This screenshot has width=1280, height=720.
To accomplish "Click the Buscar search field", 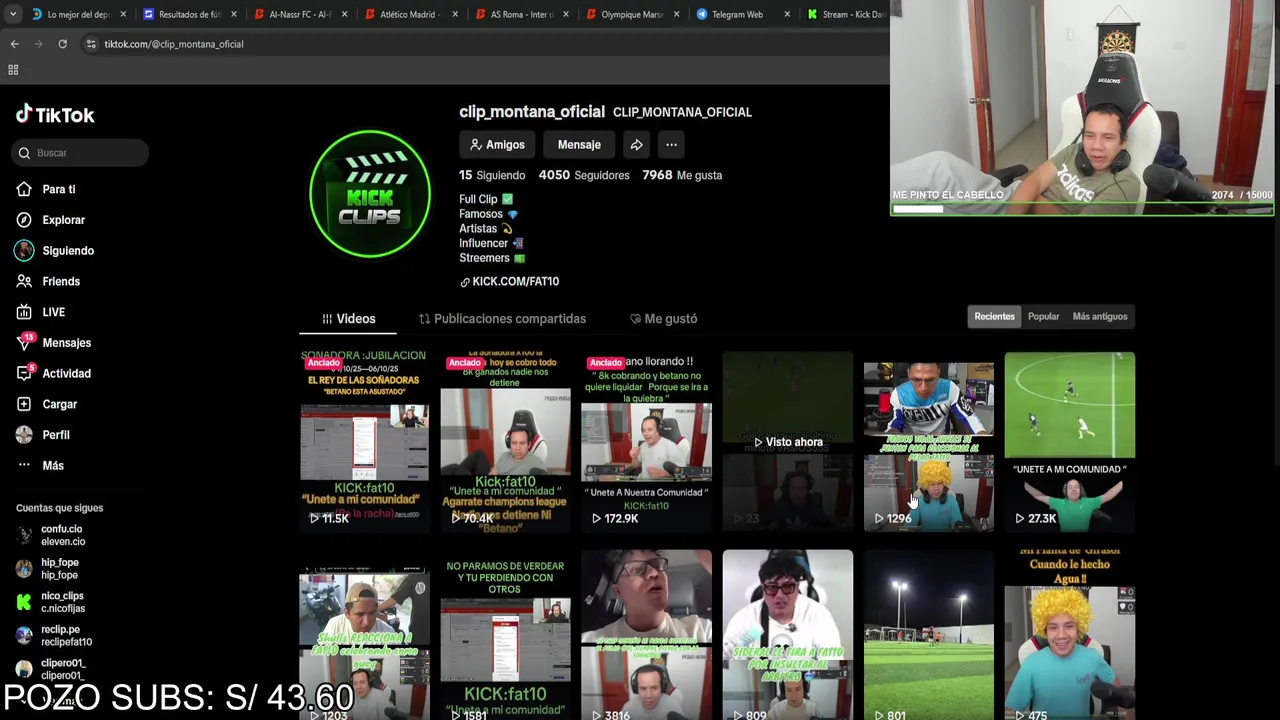I will [82, 153].
